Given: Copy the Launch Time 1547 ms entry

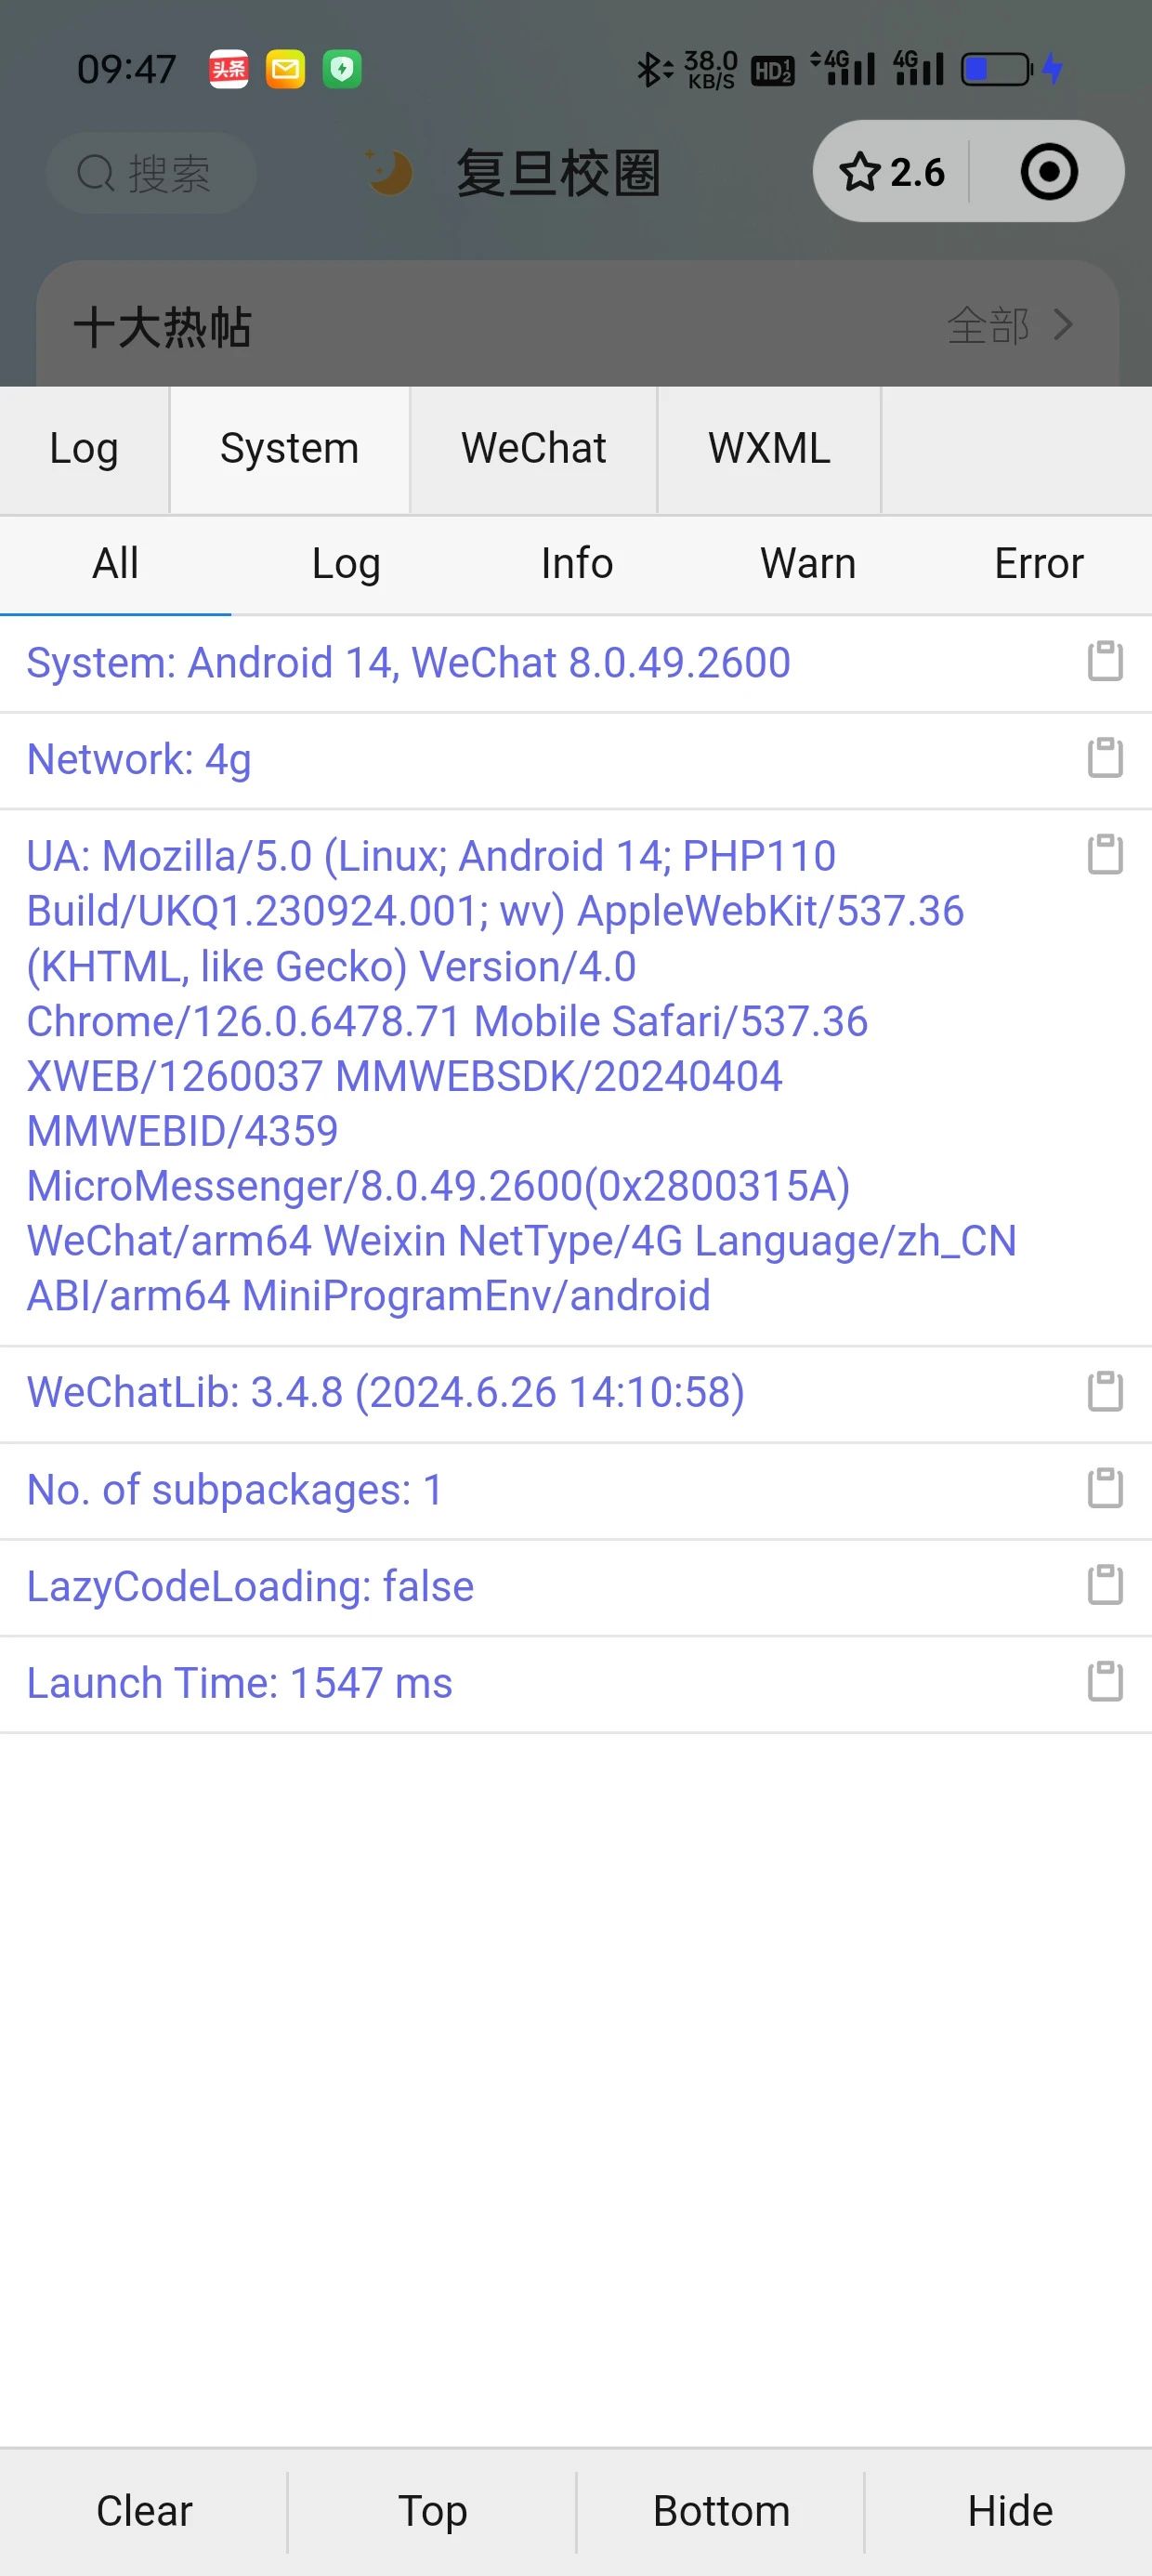Looking at the screenshot, I should pyautogui.click(x=1105, y=1682).
